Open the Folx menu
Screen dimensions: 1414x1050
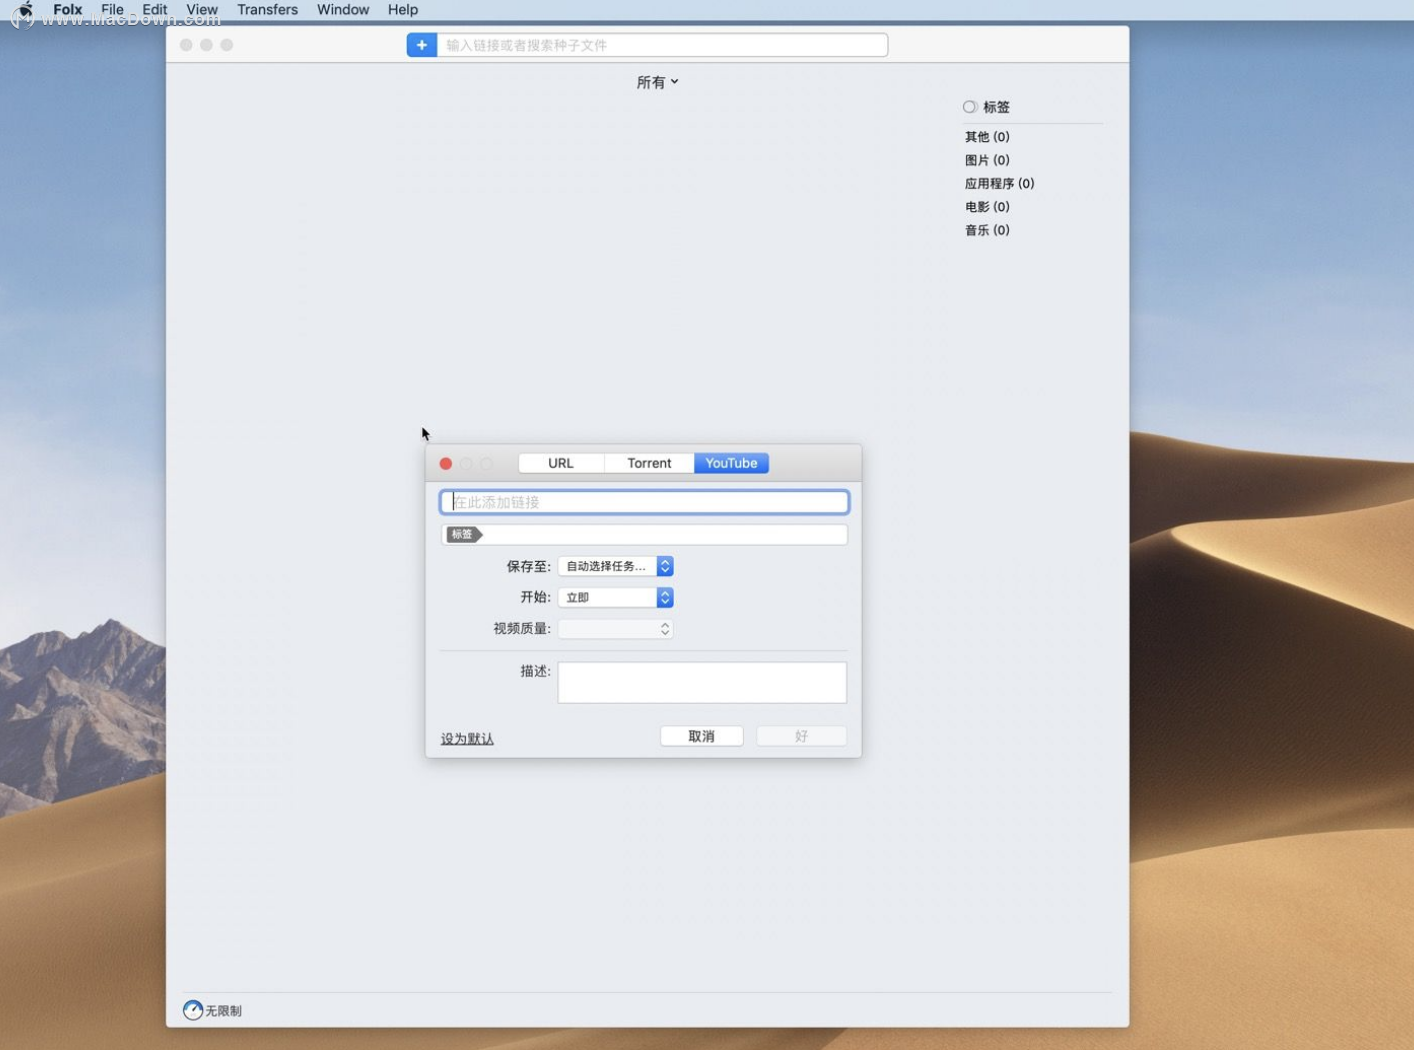[x=68, y=10]
